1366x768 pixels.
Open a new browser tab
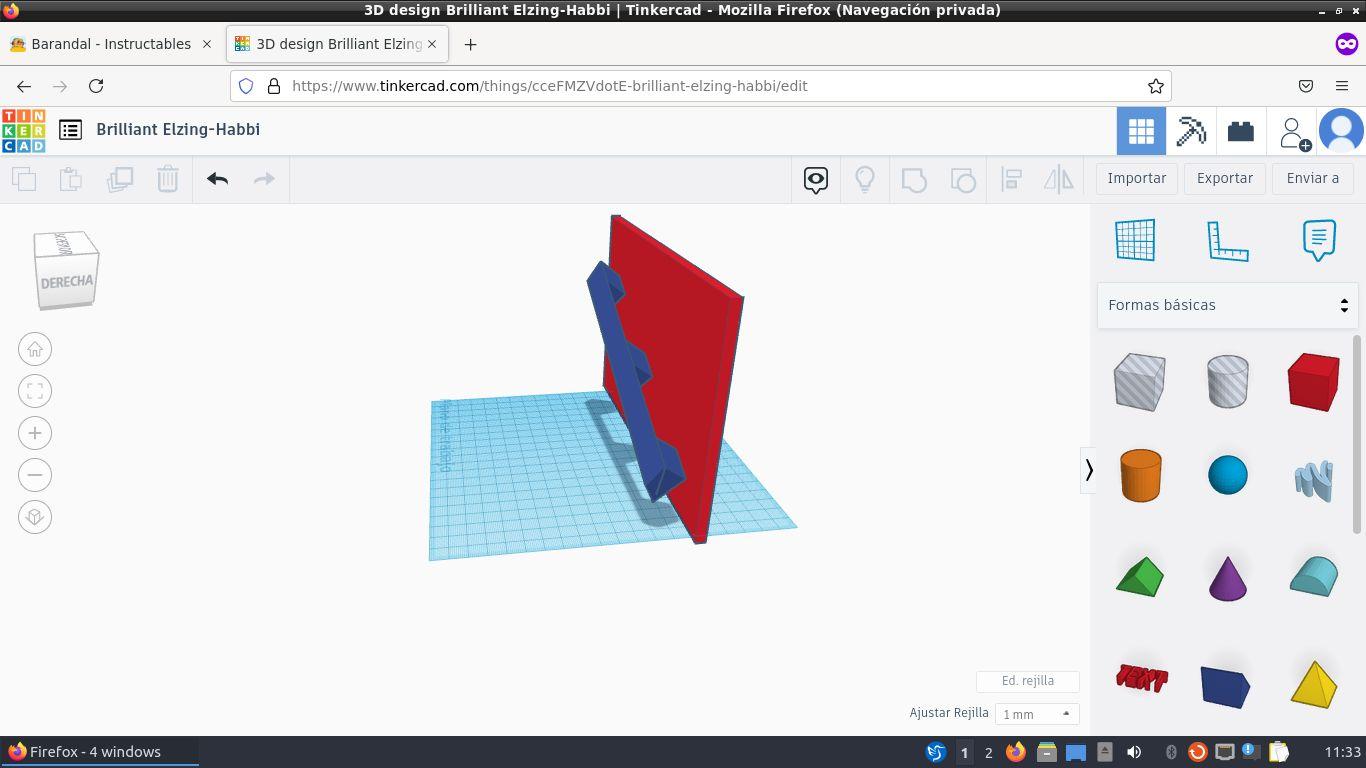tap(470, 44)
